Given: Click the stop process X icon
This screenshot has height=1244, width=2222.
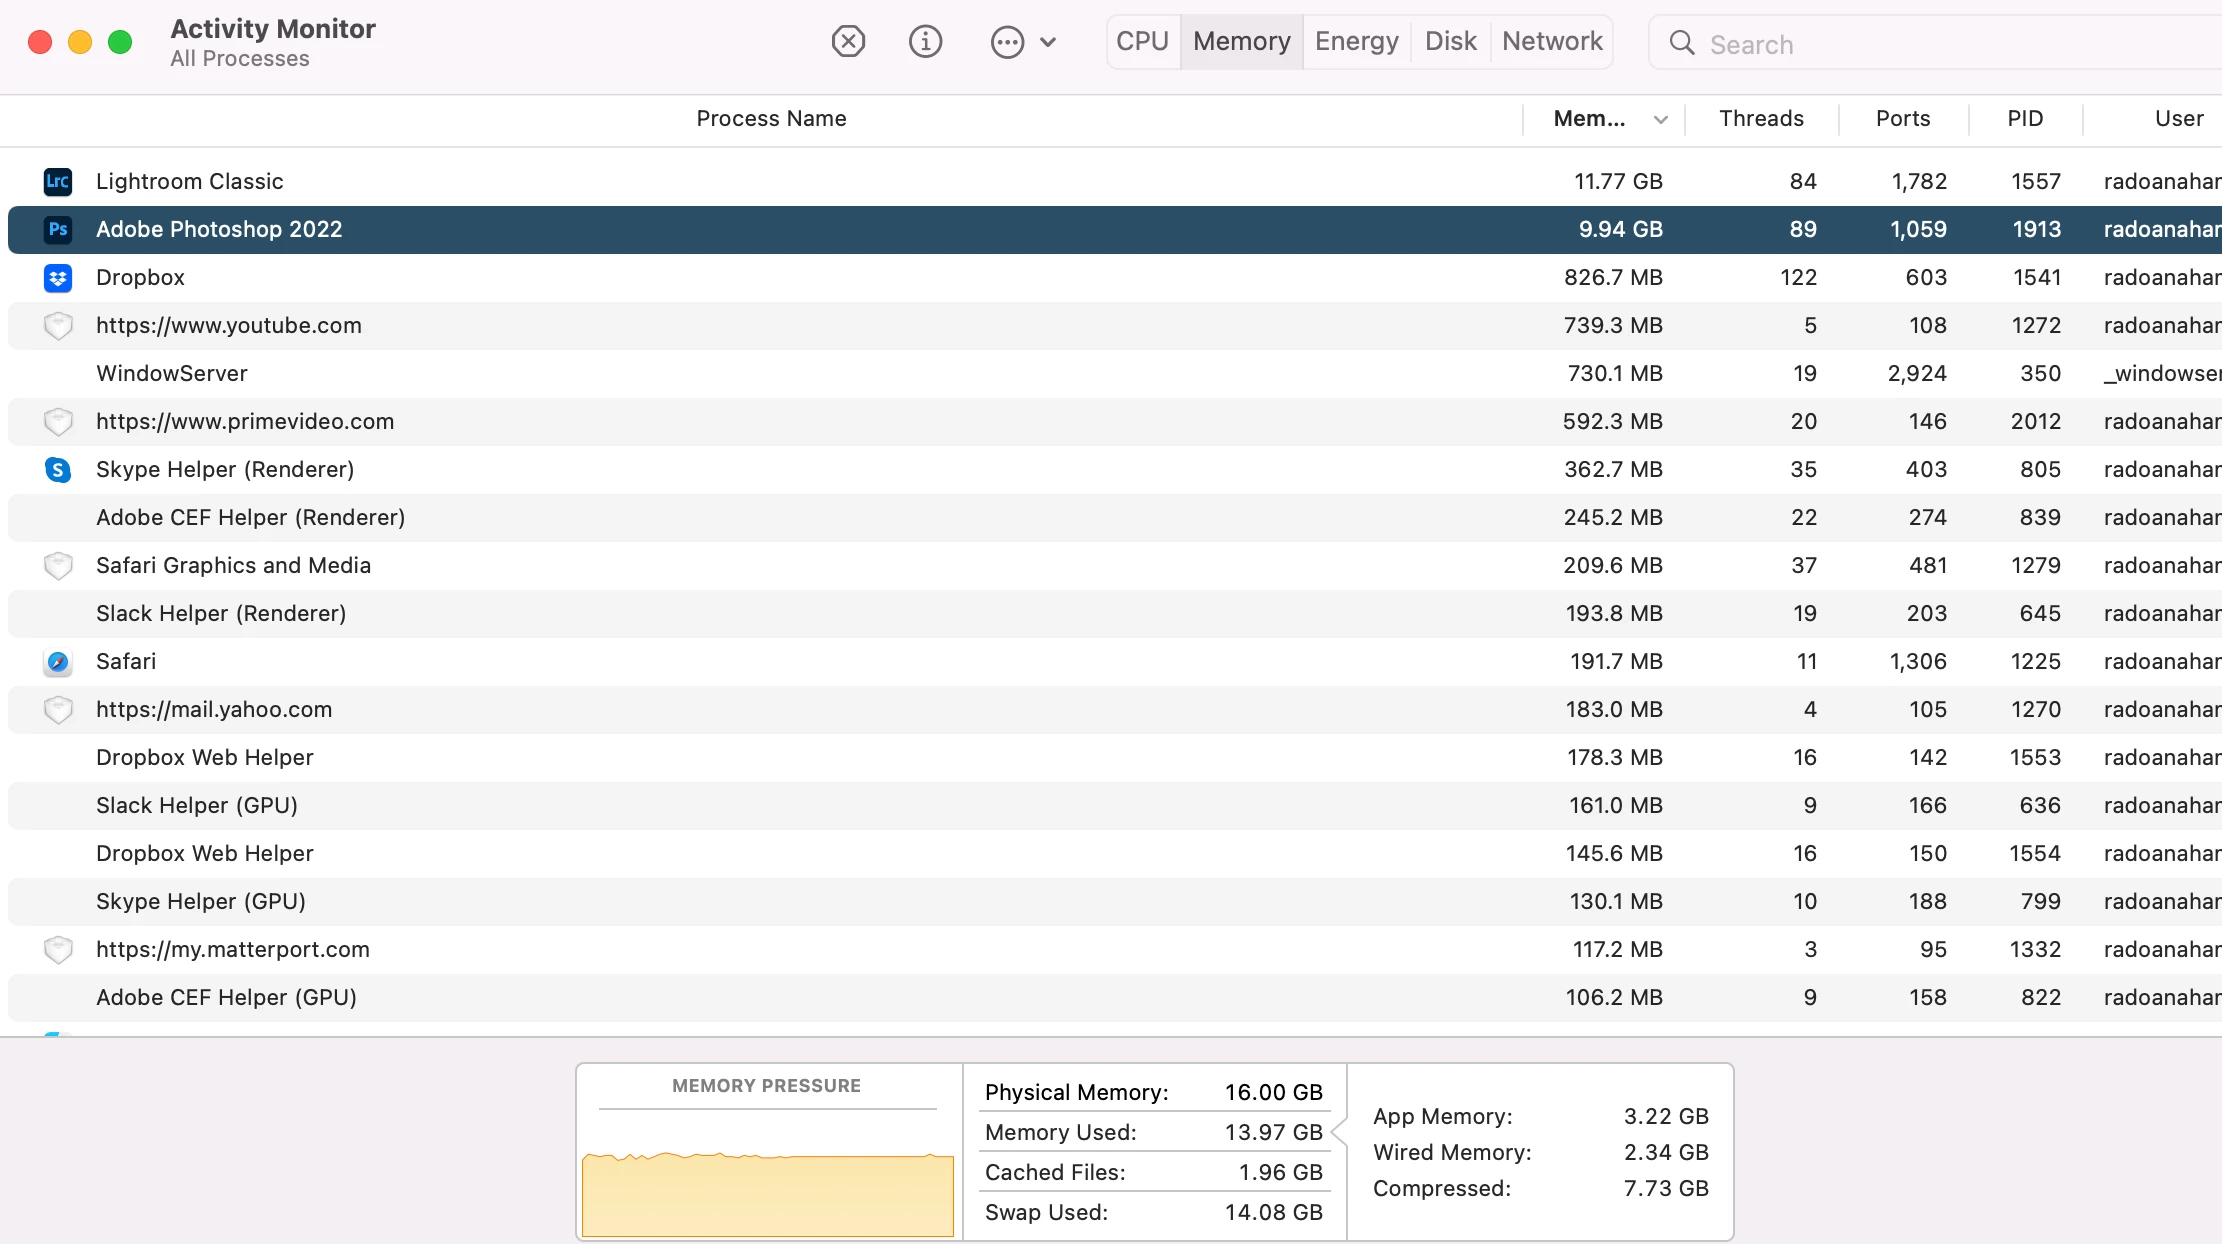Looking at the screenshot, I should tap(848, 42).
